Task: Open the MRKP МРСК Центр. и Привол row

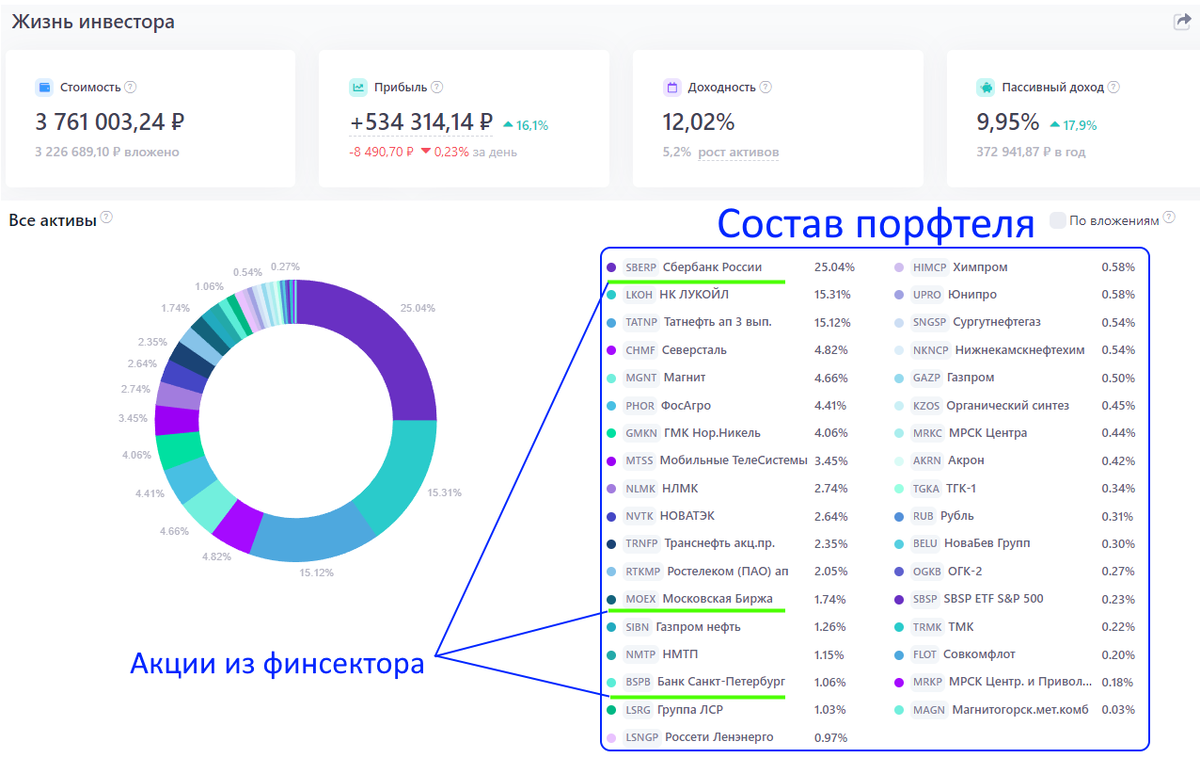Action: [1014, 682]
